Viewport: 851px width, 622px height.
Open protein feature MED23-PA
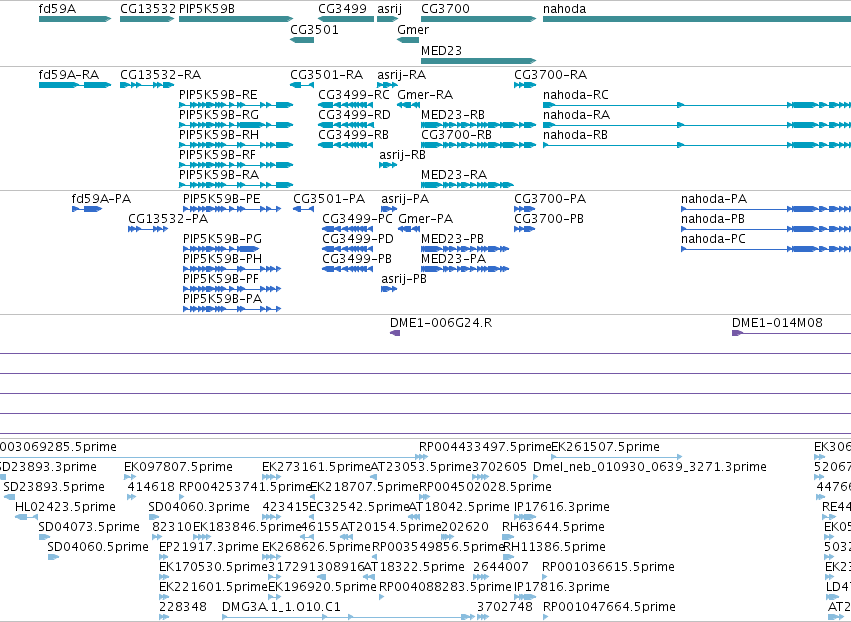tap(465, 269)
